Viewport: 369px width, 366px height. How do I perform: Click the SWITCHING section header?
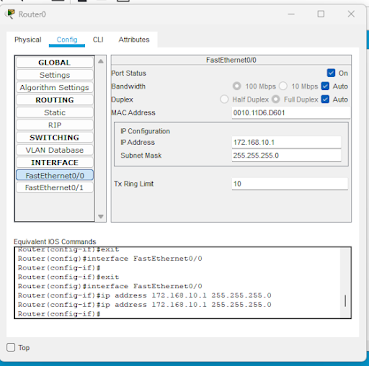pyautogui.click(x=55, y=138)
